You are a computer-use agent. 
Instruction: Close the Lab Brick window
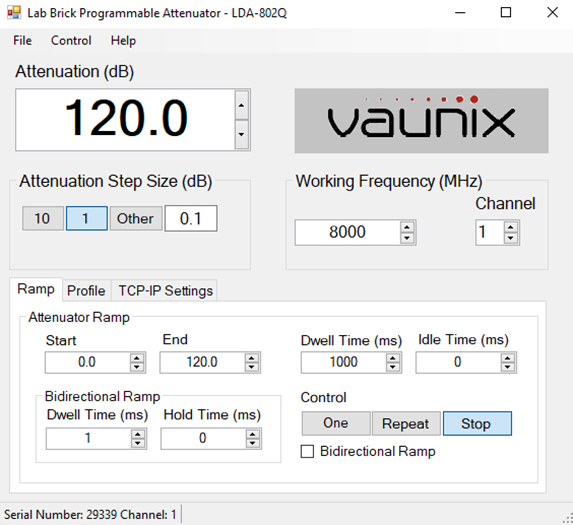click(x=552, y=13)
